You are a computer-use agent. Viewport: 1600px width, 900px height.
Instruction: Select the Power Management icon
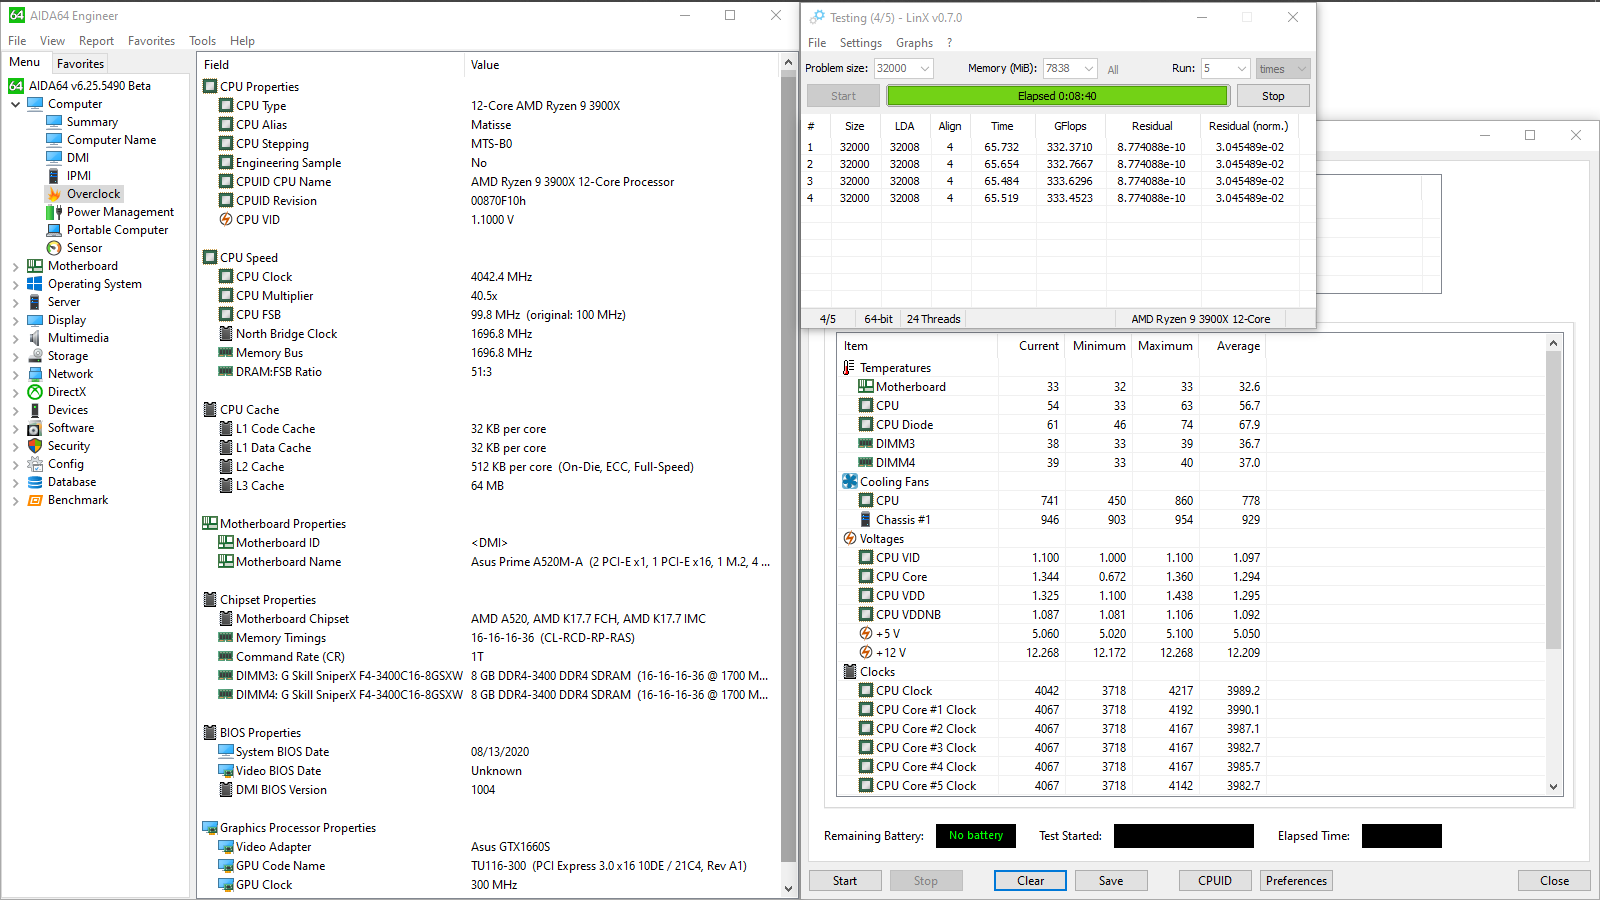pyautogui.click(x=54, y=212)
